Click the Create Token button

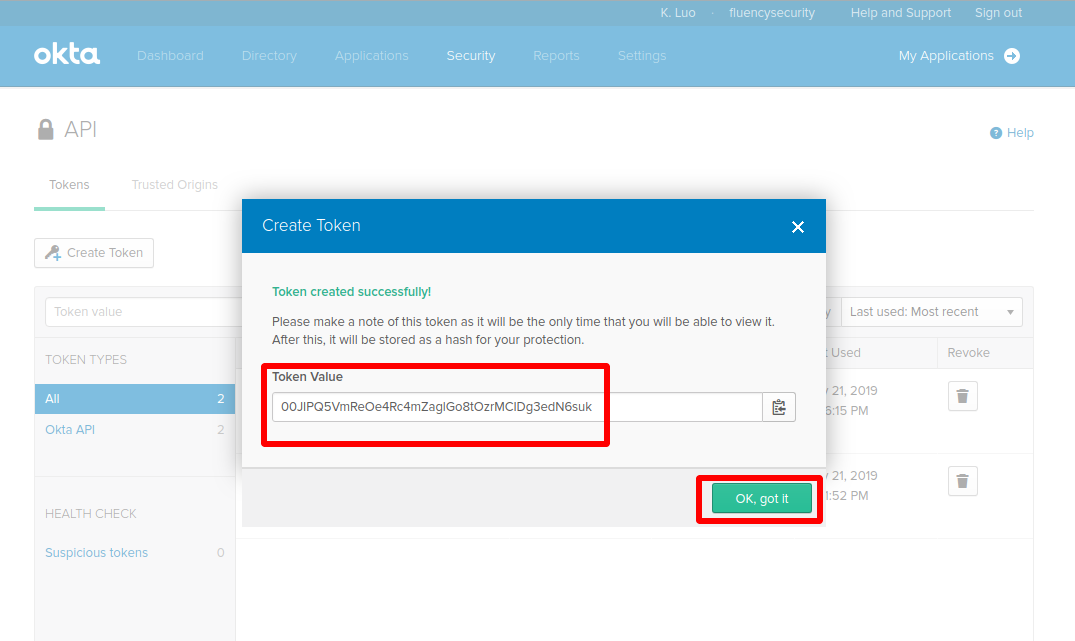pyautogui.click(x=94, y=253)
